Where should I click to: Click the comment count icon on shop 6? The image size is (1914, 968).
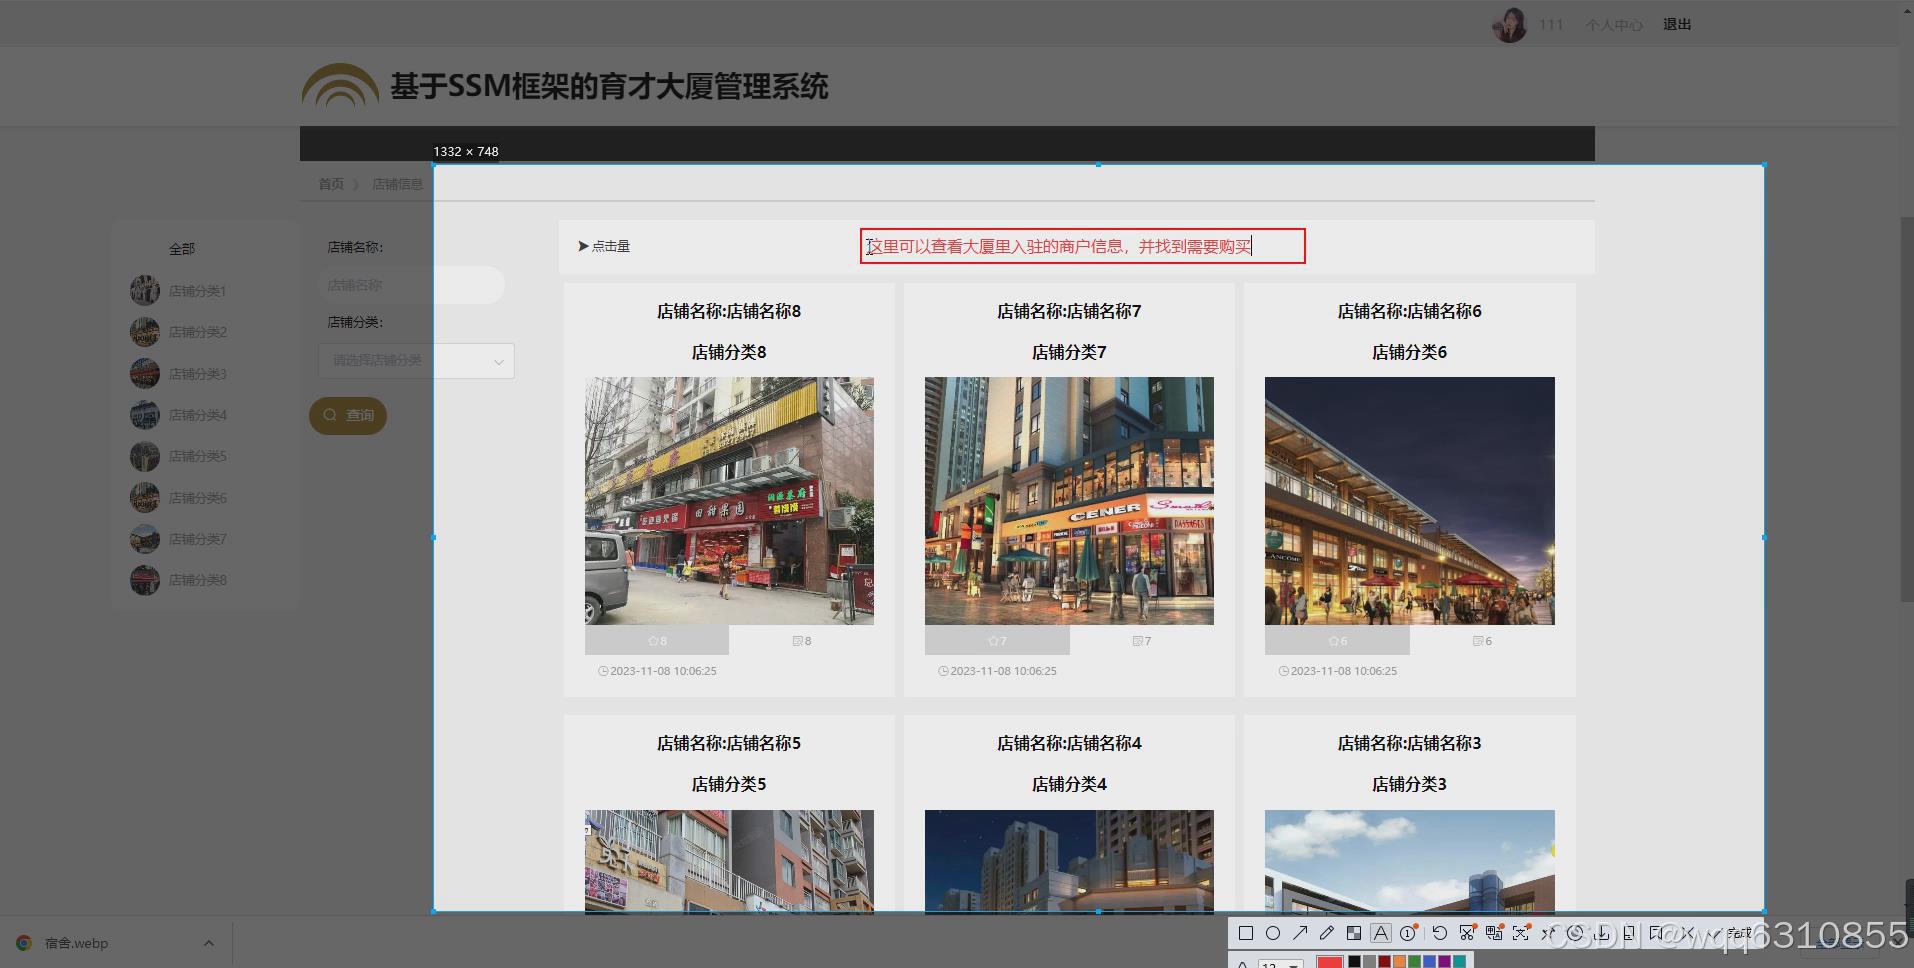pos(1482,641)
